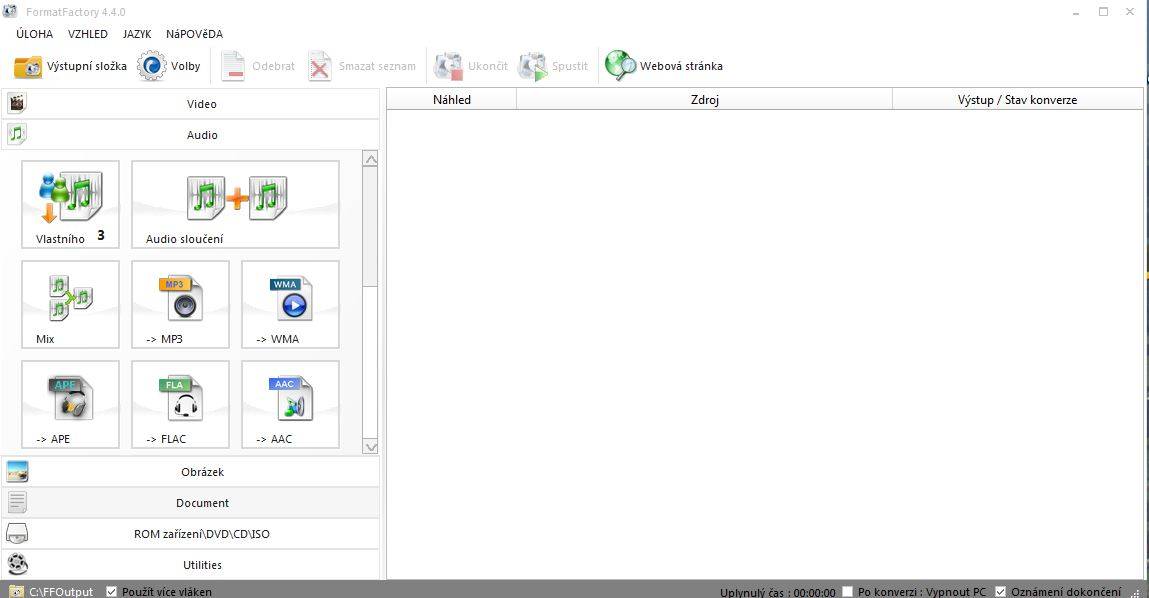Open Volby options settings
Screen dimensions: 1149x598
[x=169, y=66]
